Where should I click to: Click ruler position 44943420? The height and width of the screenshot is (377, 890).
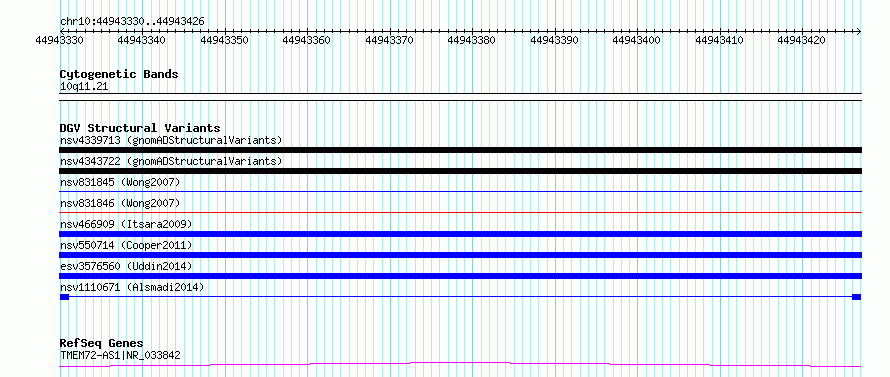point(801,40)
